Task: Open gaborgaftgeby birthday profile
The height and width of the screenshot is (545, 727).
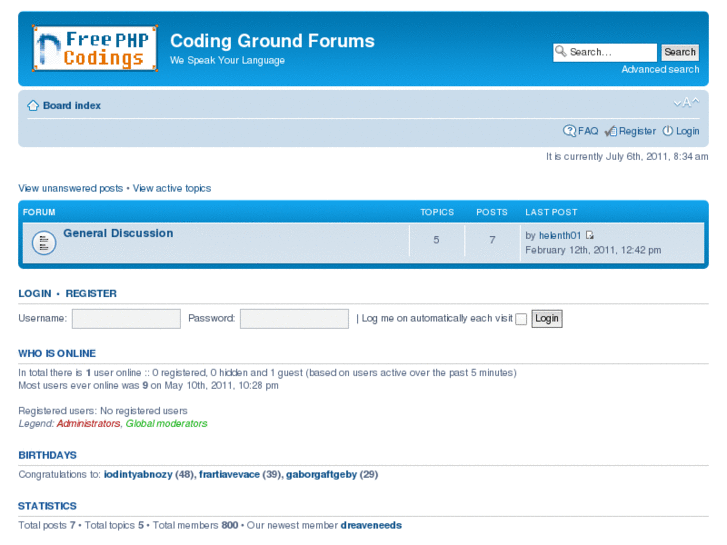Action: tap(321, 474)
